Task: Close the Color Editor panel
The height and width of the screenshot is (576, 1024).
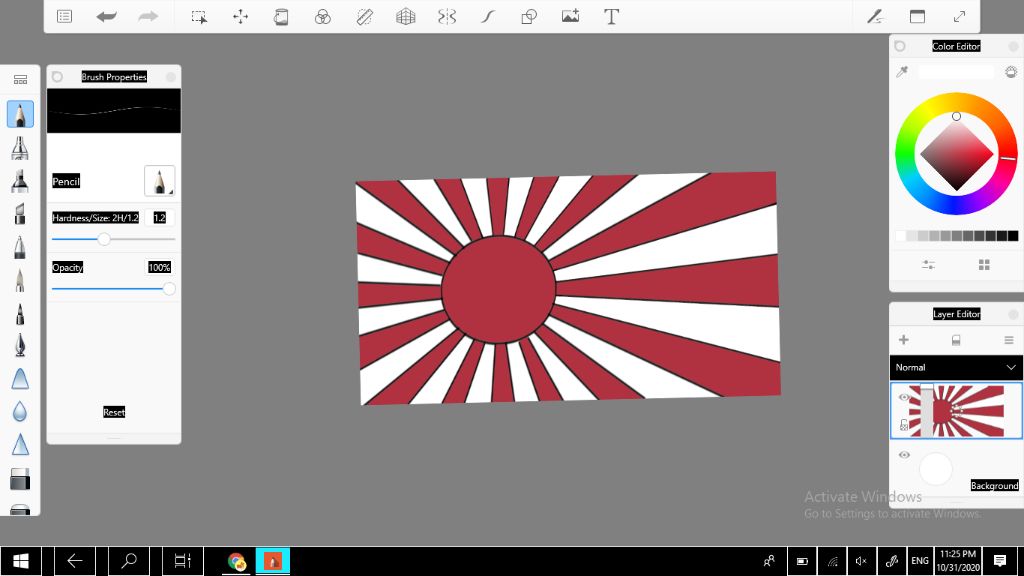Action: point(1014,46)
